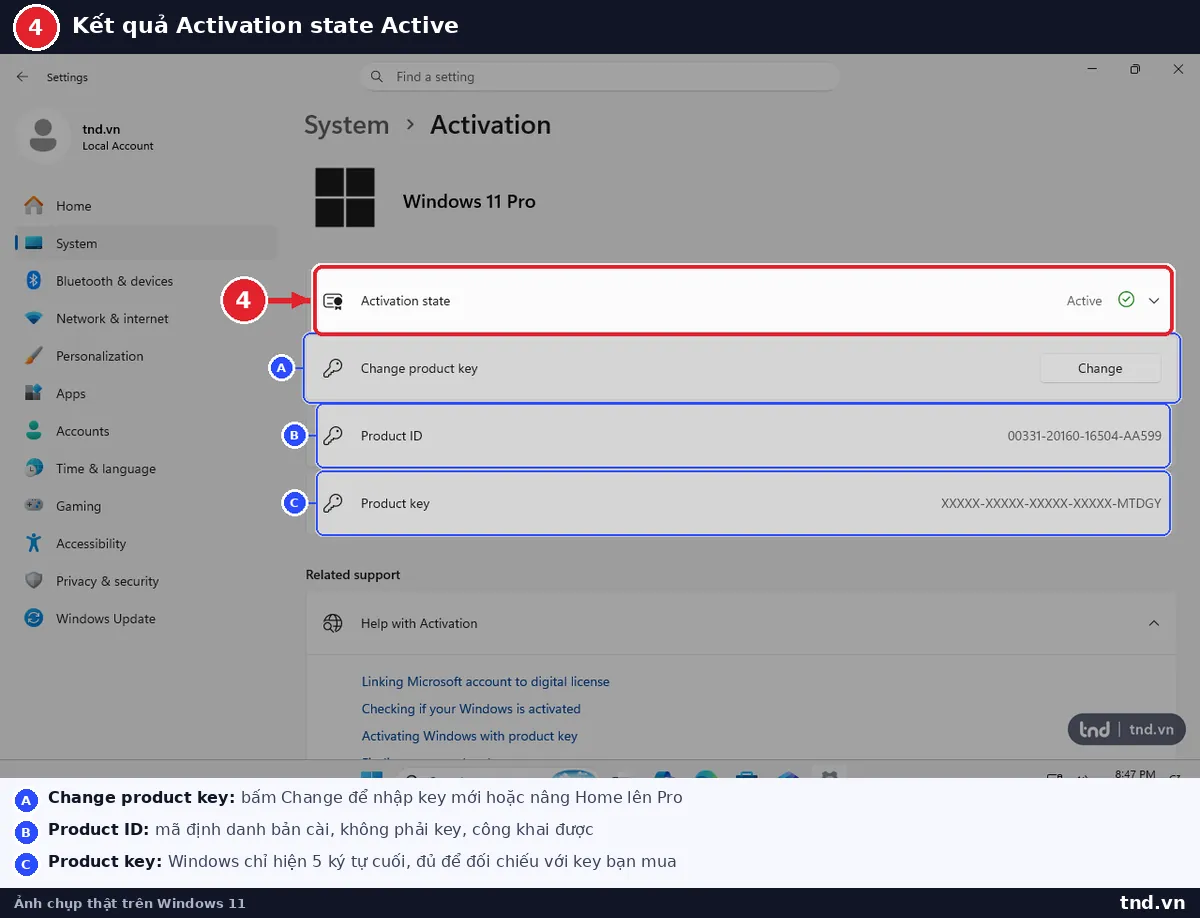Open Personalization paintbrush icon

(x=34, y=356)
